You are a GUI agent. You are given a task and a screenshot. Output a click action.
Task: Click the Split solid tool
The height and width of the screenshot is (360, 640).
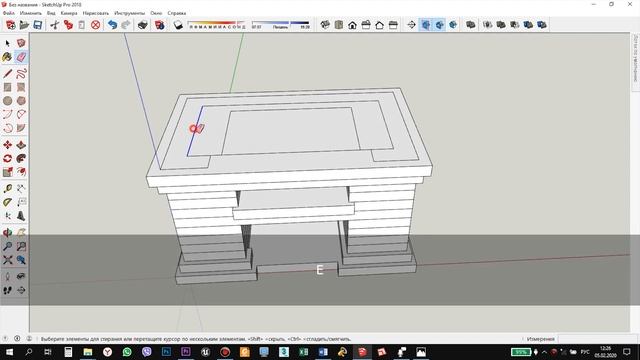coord(542,25)
